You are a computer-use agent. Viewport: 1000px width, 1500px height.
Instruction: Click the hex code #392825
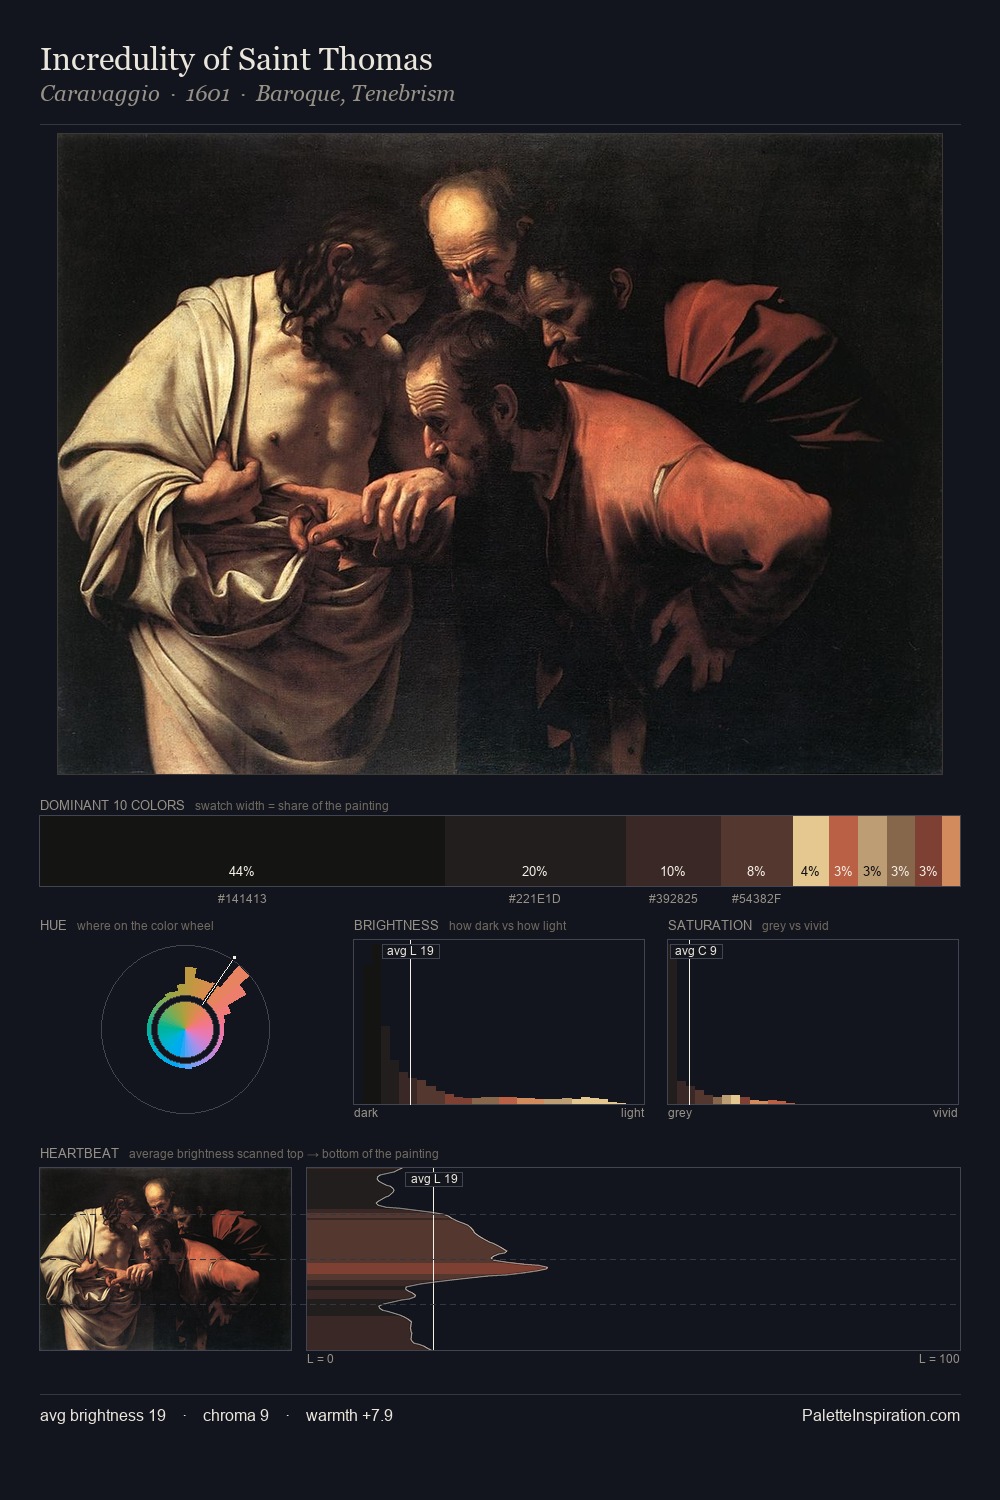(673, 899)
